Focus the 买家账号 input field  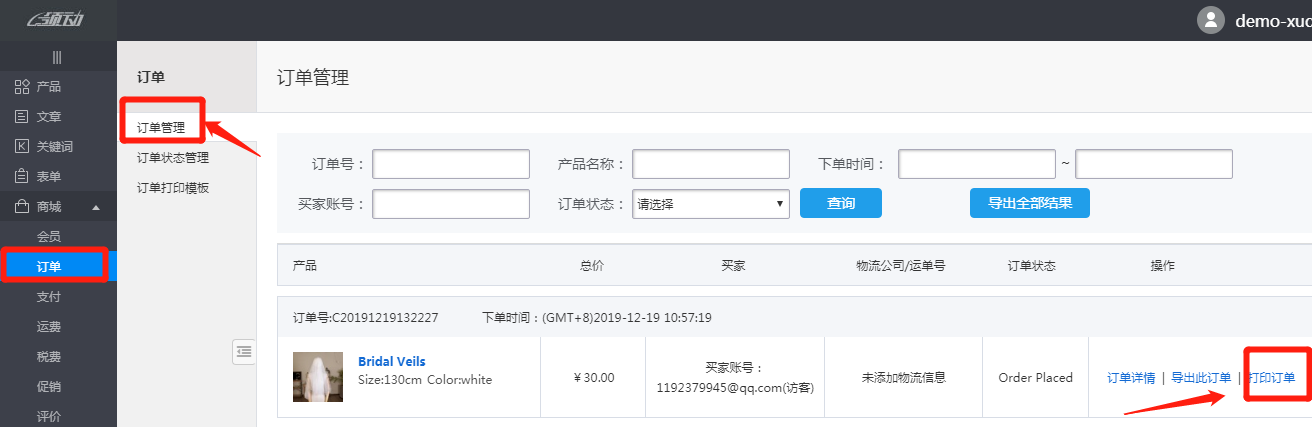tap(451, 203)
